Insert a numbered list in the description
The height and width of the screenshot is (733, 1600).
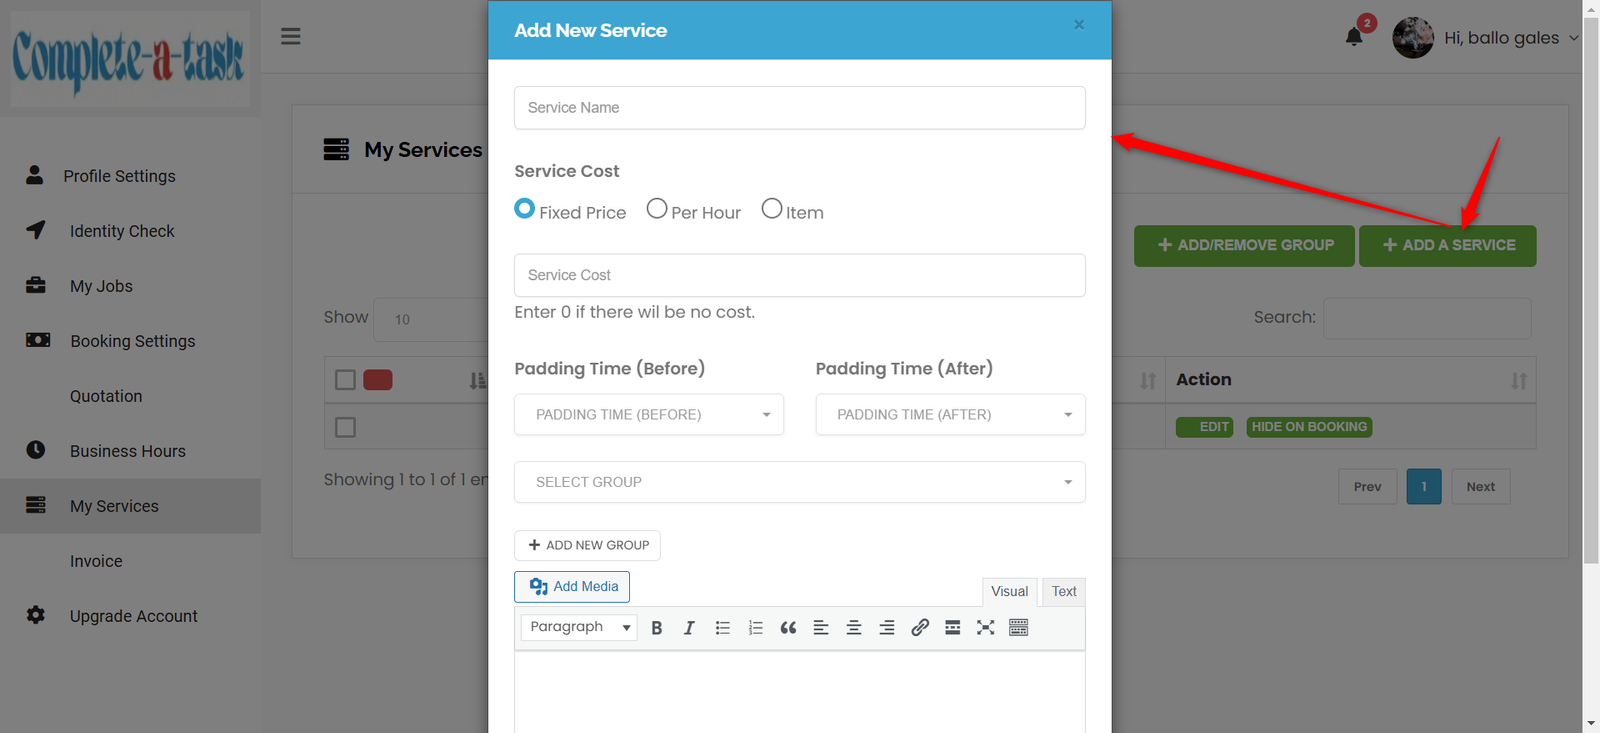click(755, 627)
